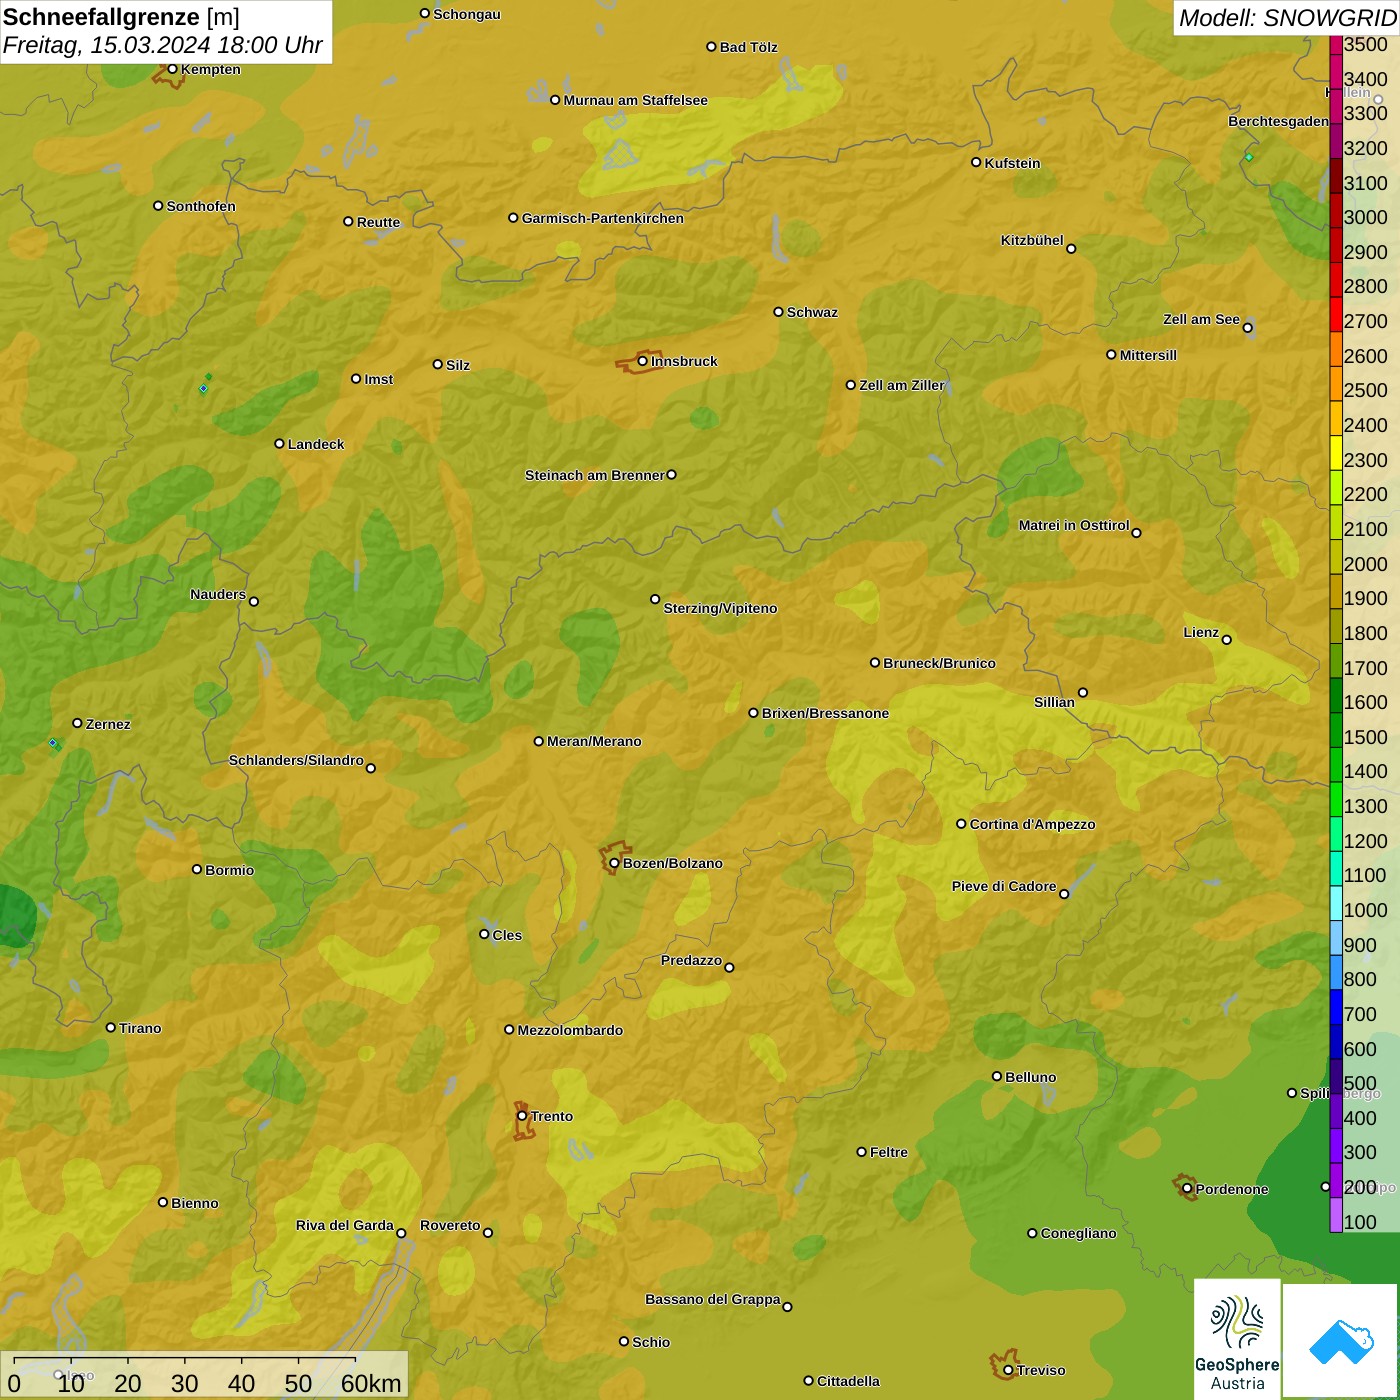The height and width of the screenshot is (1400, 1400).
Task: Click the 'Predazzo' label
Action: (691, 960)
